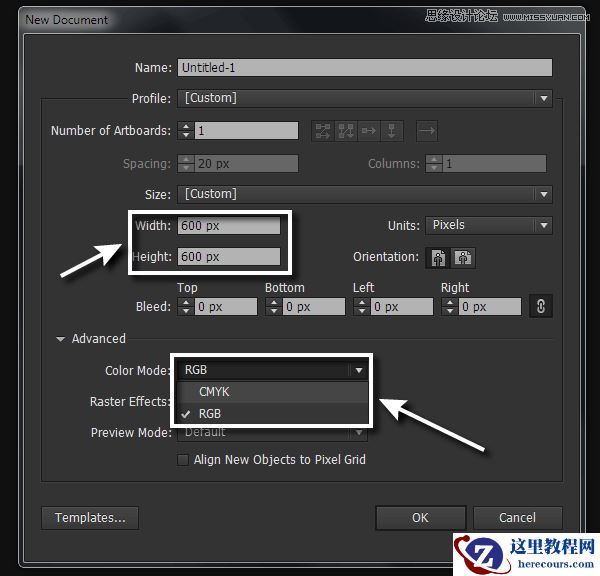Click Number of Artboards stepper arrows
This screenshot has width=600, height=576.
tap(186, 131)
